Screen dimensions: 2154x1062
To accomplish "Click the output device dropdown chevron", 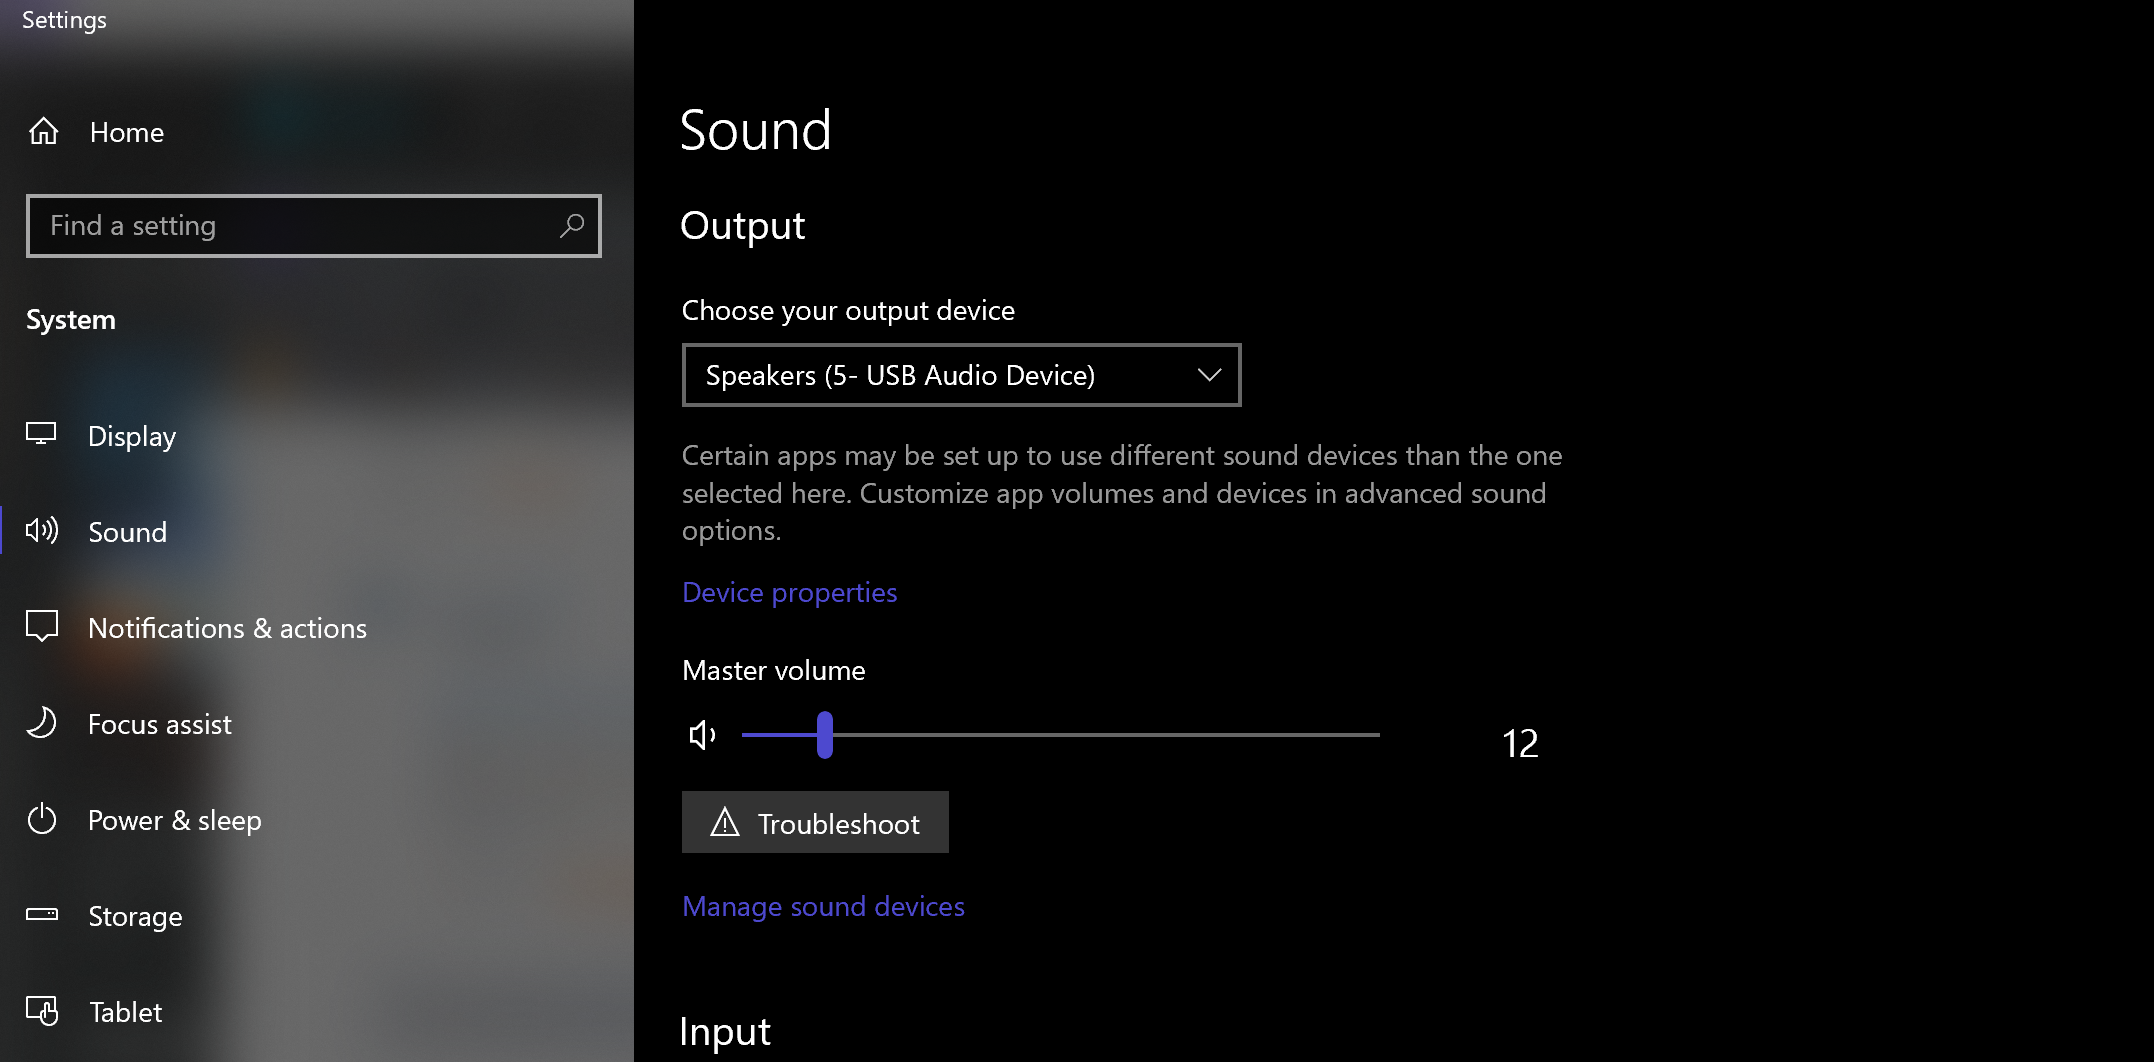I will 1209,375.
